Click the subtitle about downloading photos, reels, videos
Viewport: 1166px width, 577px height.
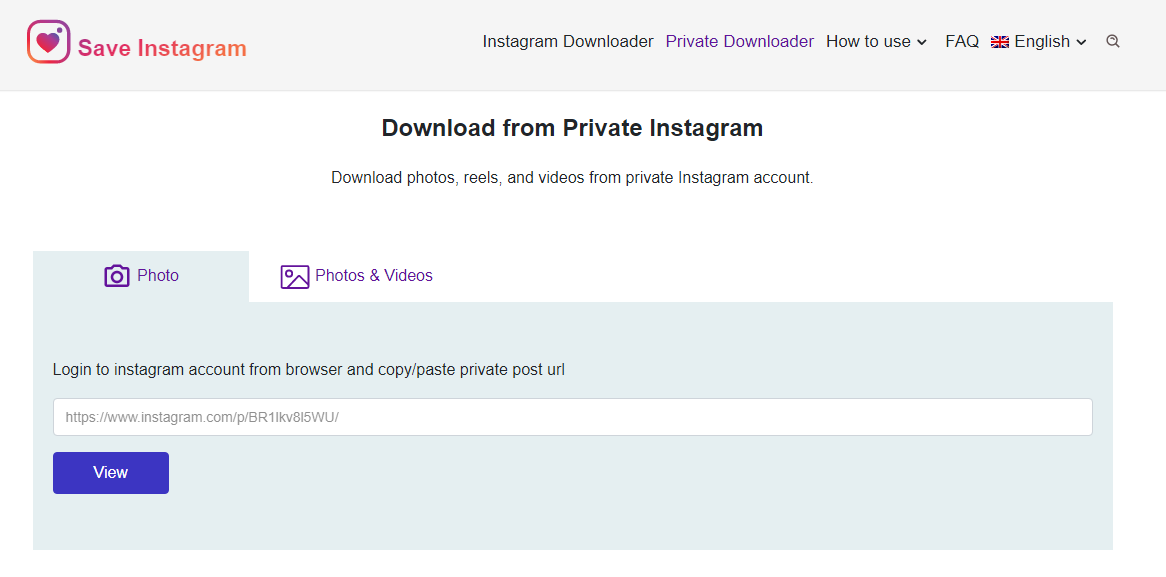(572, 178)
